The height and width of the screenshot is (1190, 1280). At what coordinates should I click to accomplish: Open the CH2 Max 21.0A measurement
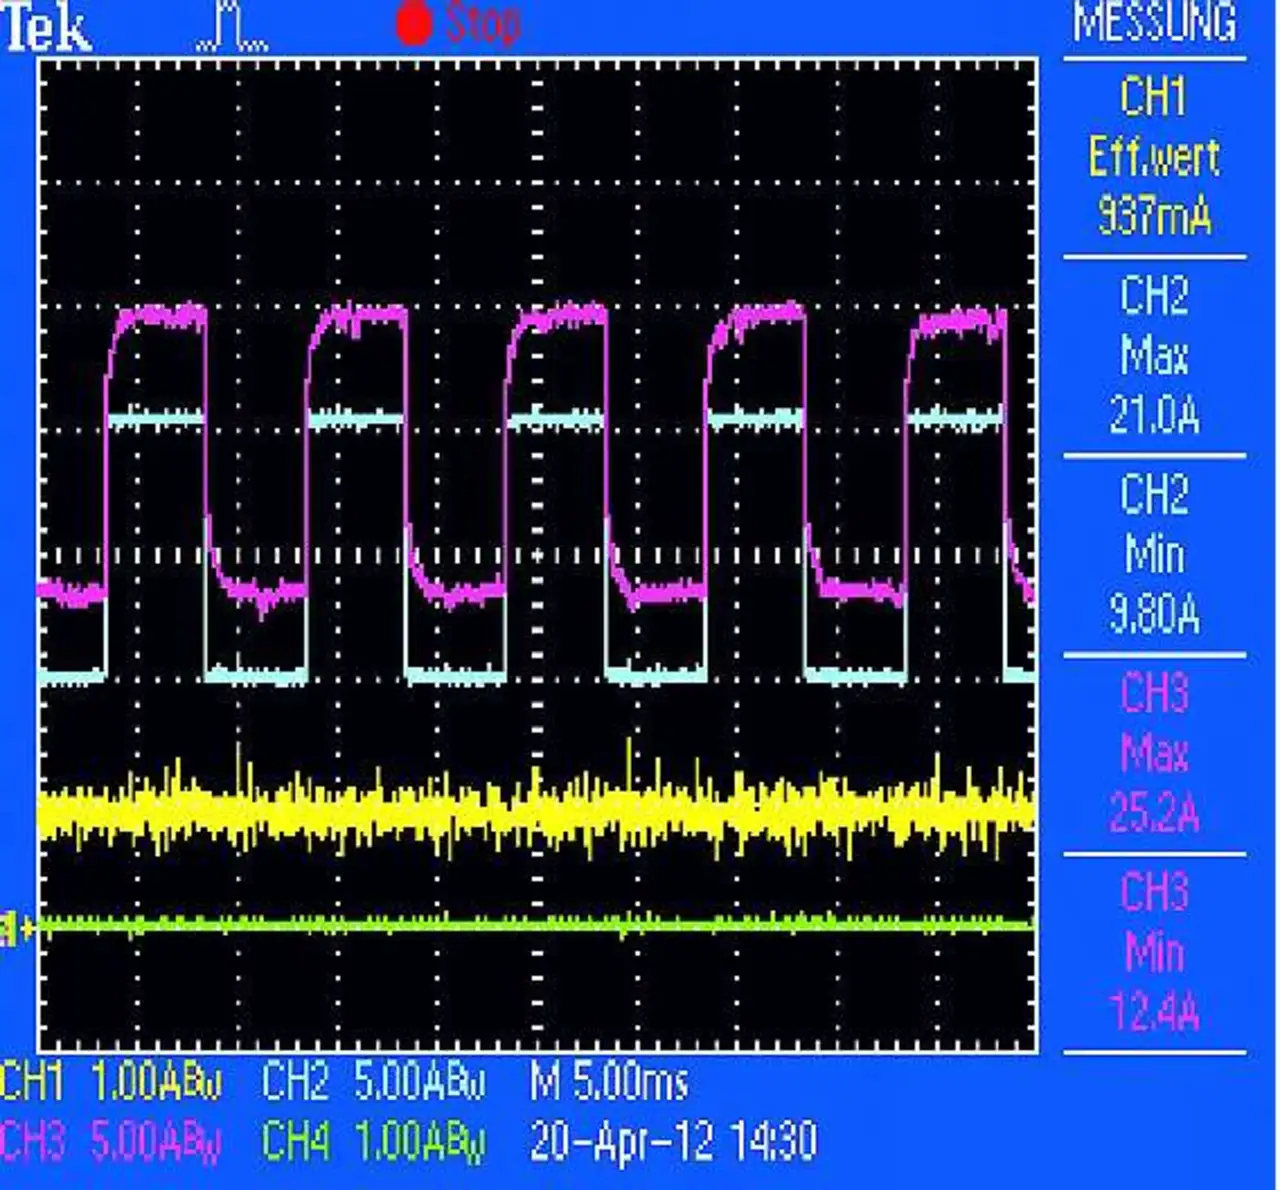(1154, 355)
